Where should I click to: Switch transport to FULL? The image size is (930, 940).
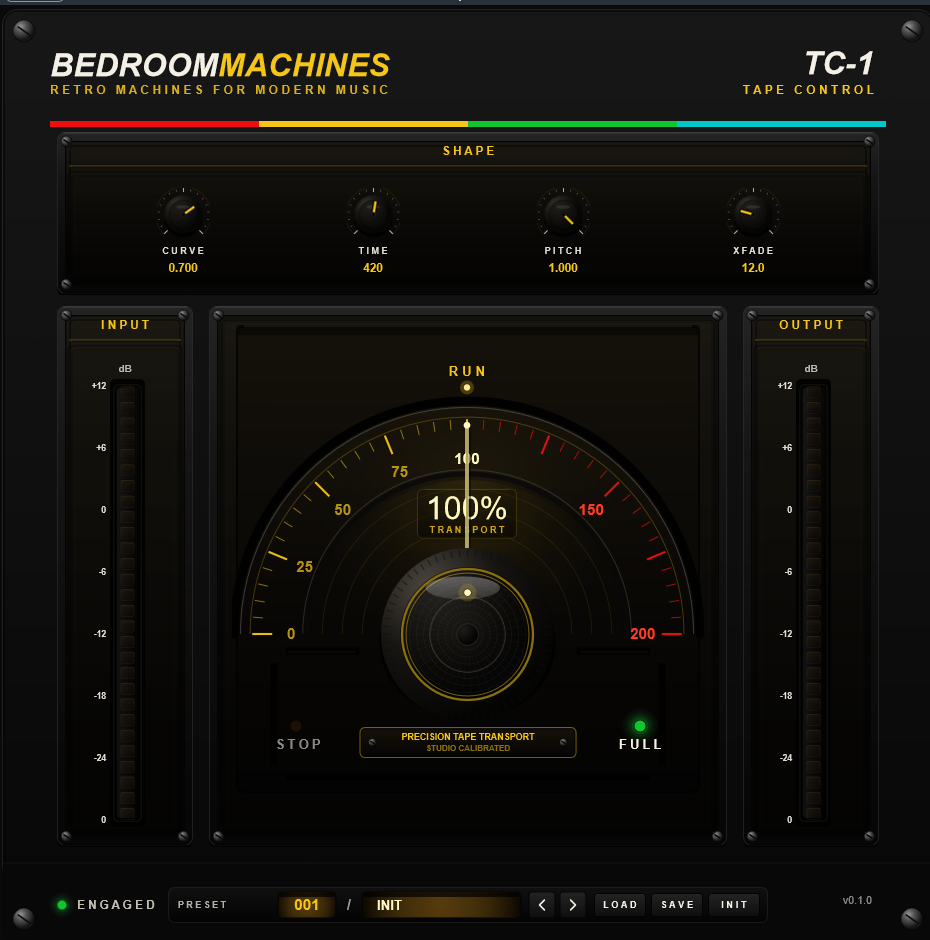pos(640,736)
